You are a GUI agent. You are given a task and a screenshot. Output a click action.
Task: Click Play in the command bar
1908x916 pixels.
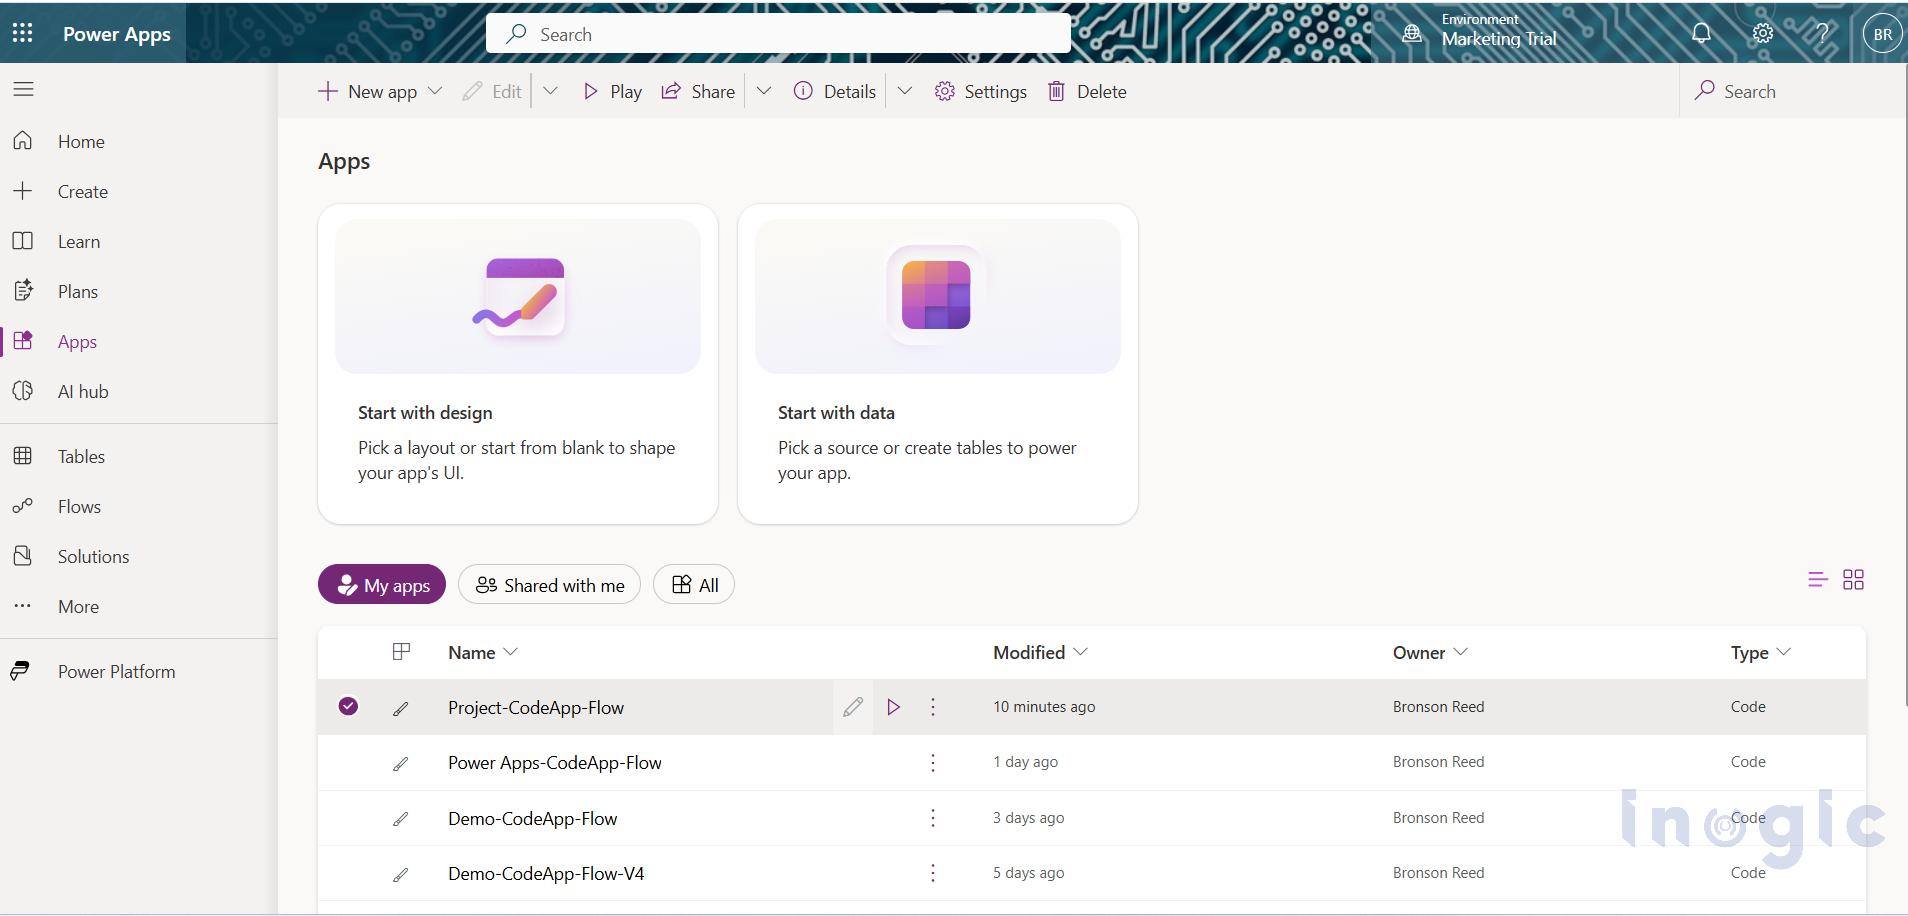[x=612, y=91]
